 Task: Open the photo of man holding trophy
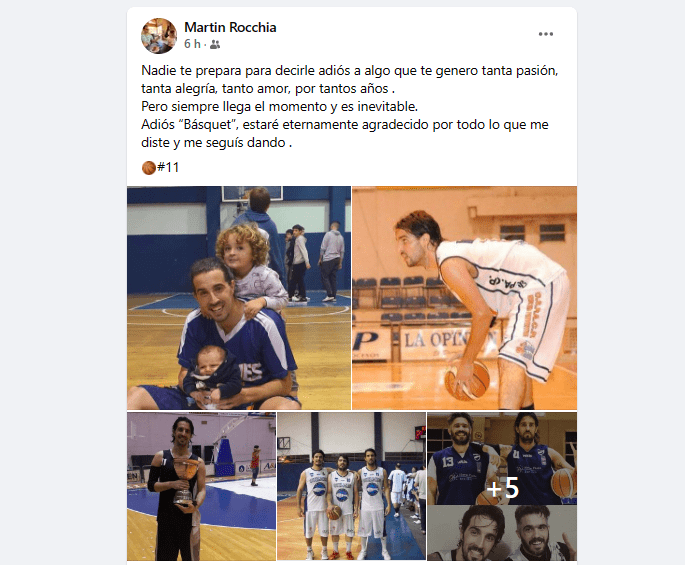click(201, 486)
